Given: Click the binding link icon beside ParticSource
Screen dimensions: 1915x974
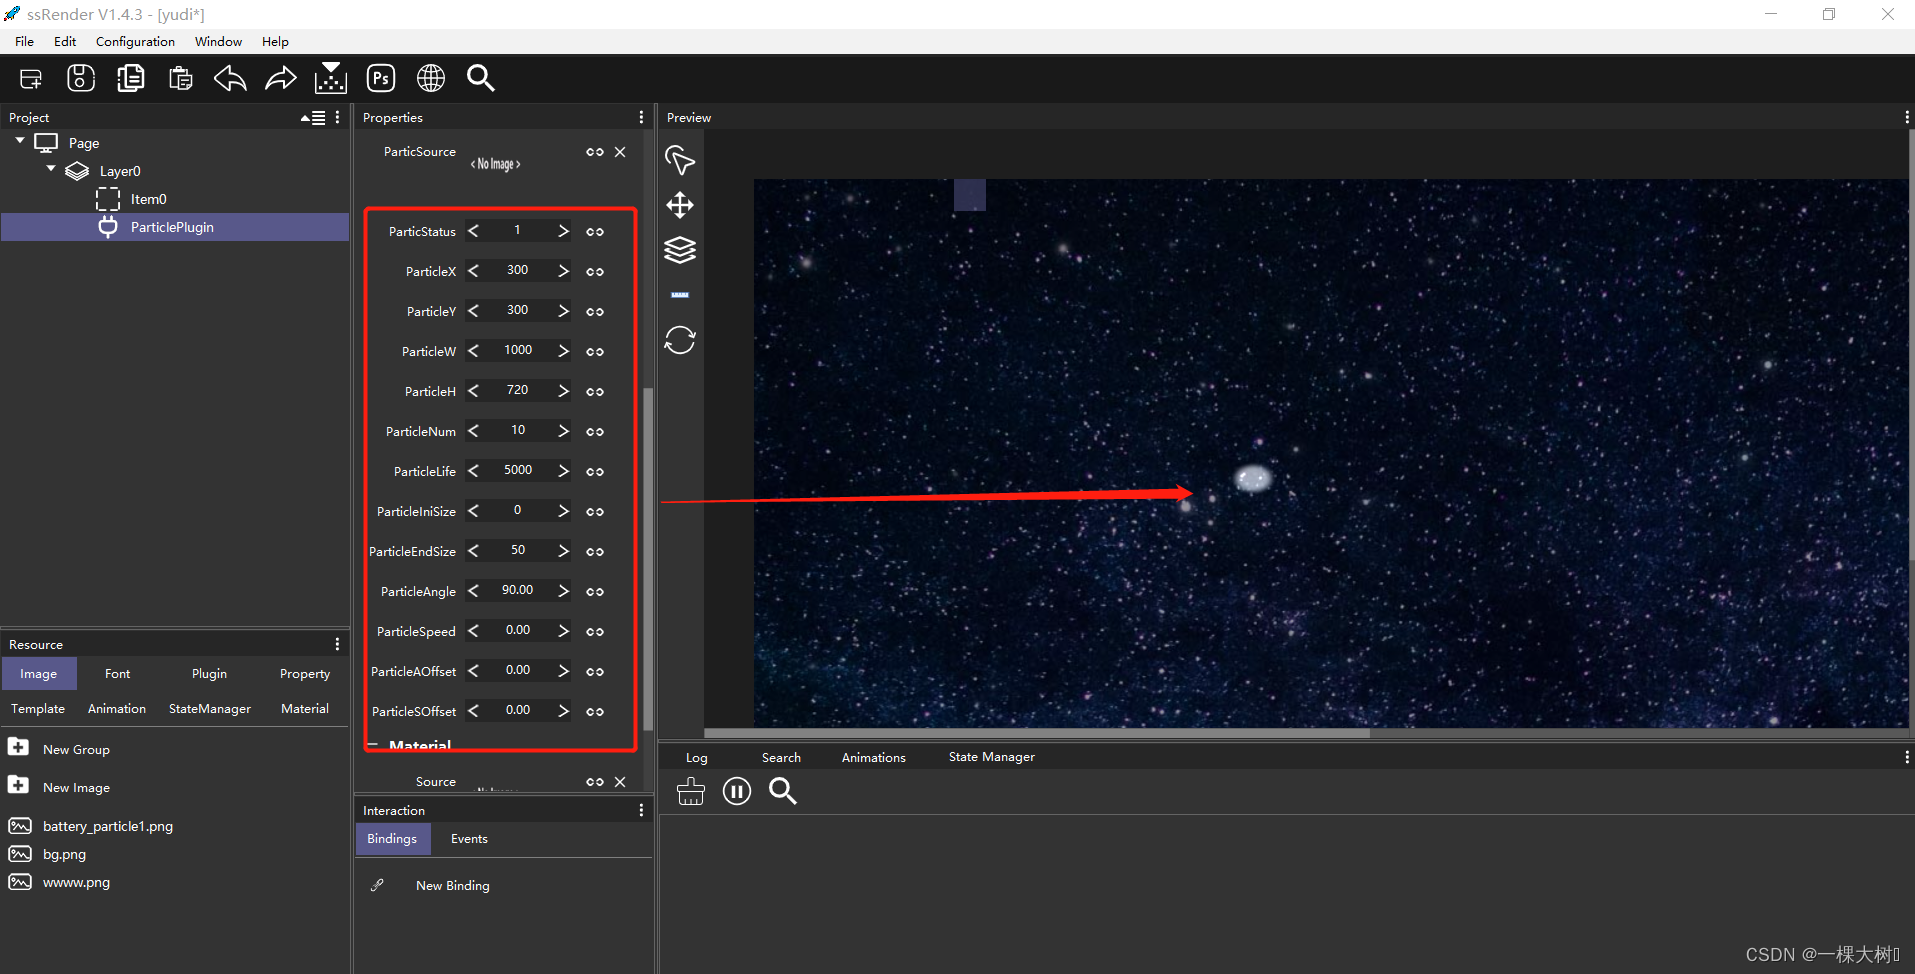Looking at the screenshot, I should tap(595, 152).
